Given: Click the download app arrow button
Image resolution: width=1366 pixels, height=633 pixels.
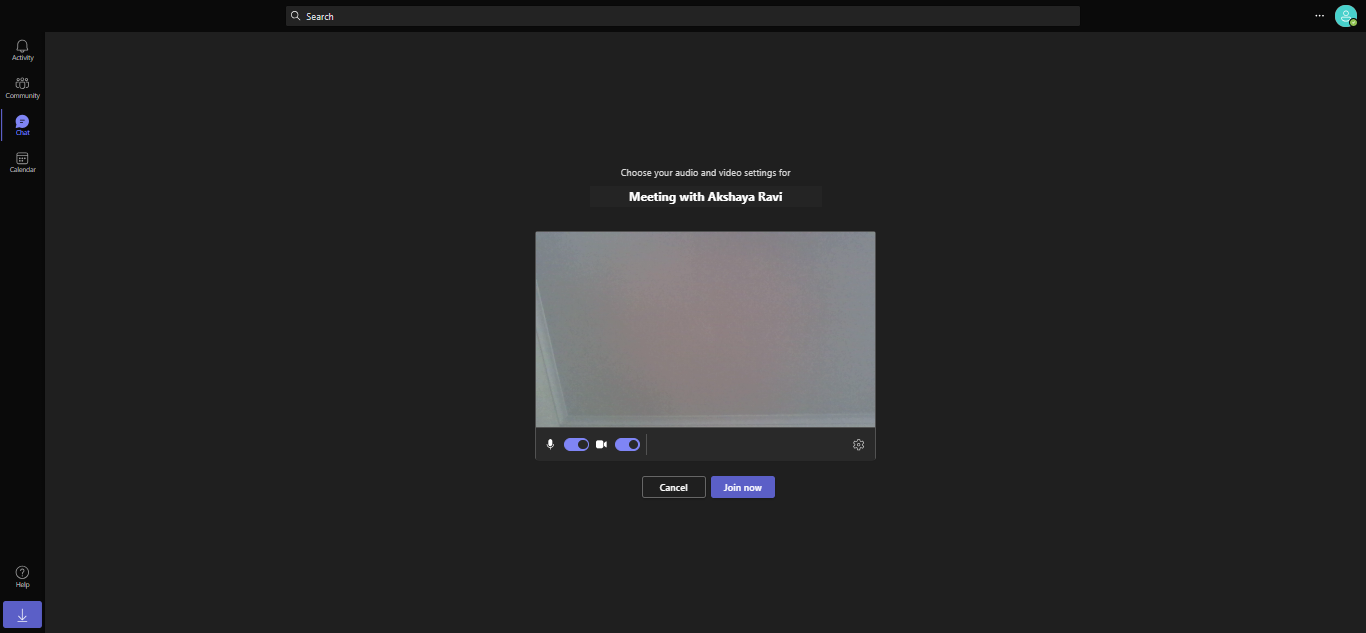Looking at the screenshot, I should (x=22, y=615).
